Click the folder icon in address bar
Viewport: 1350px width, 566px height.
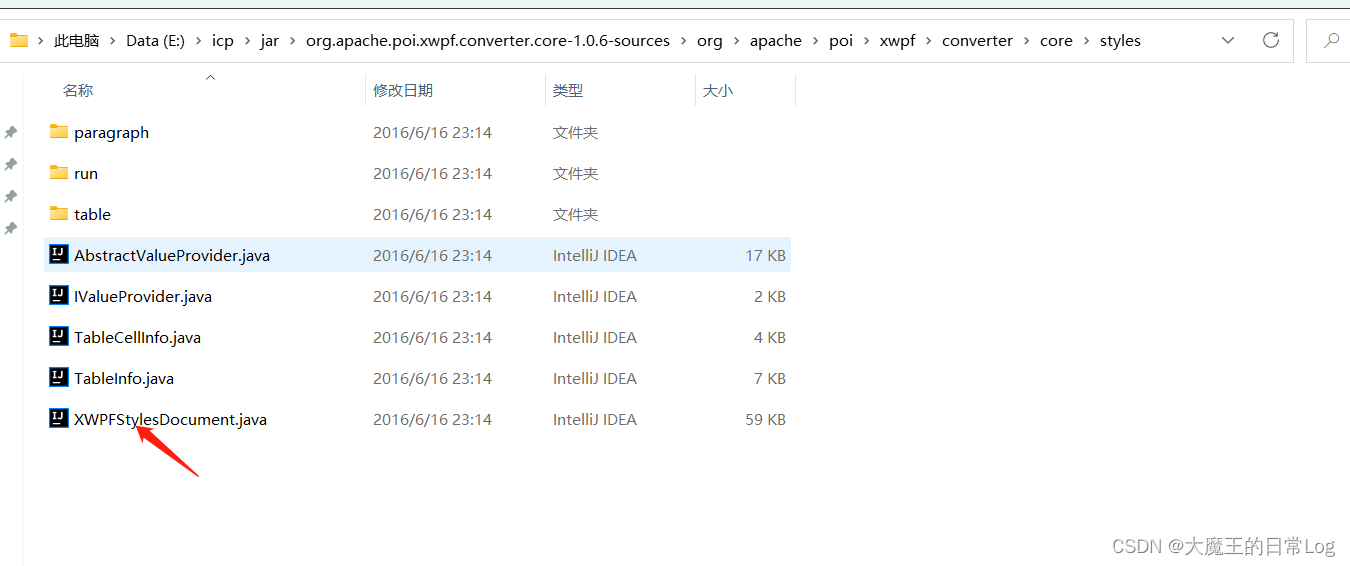tap(18, 40)
